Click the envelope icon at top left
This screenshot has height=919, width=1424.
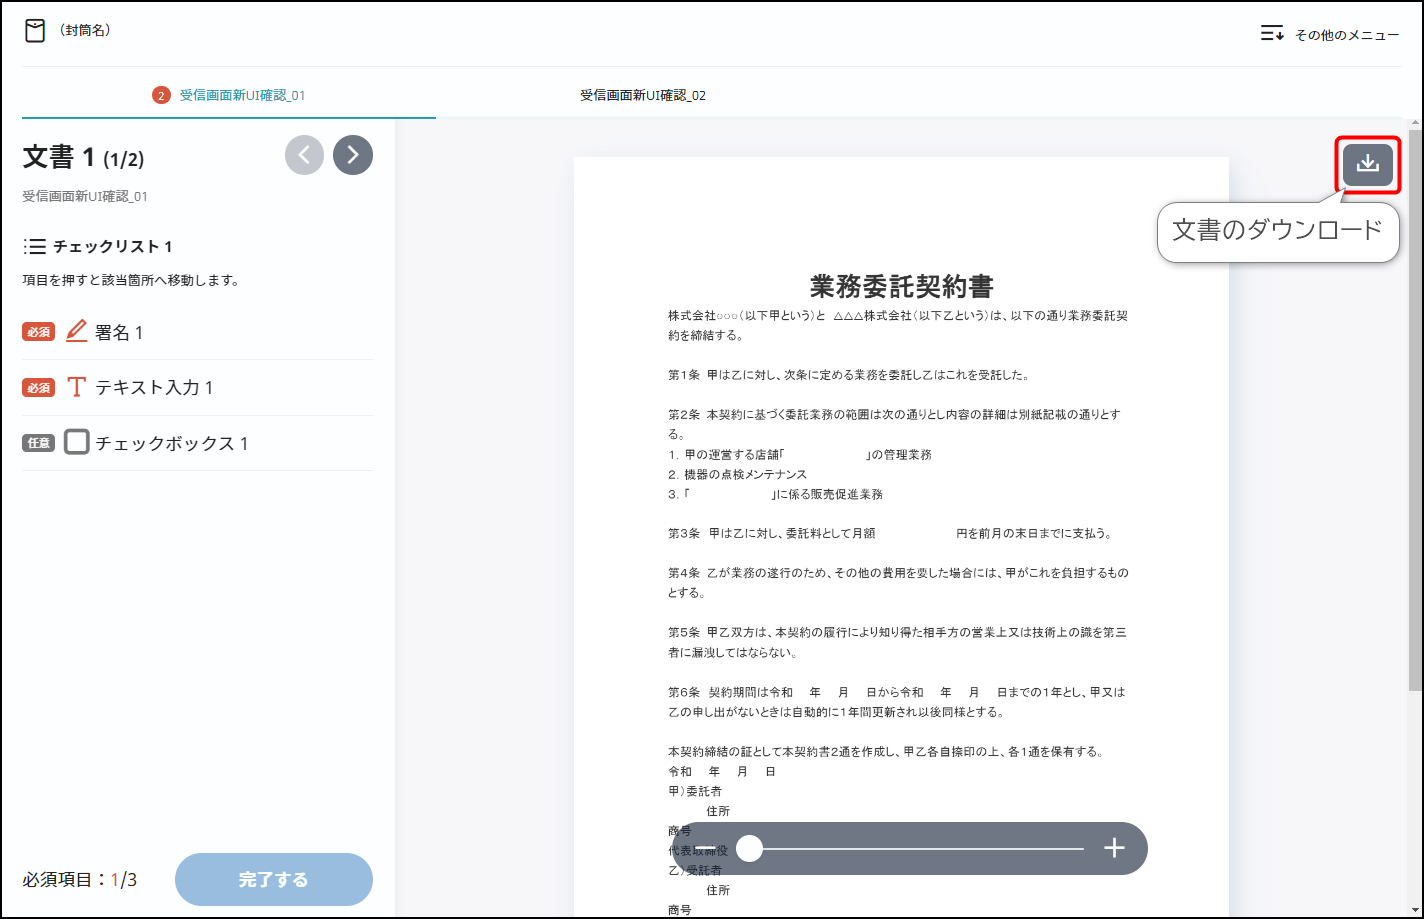(35, 31)
